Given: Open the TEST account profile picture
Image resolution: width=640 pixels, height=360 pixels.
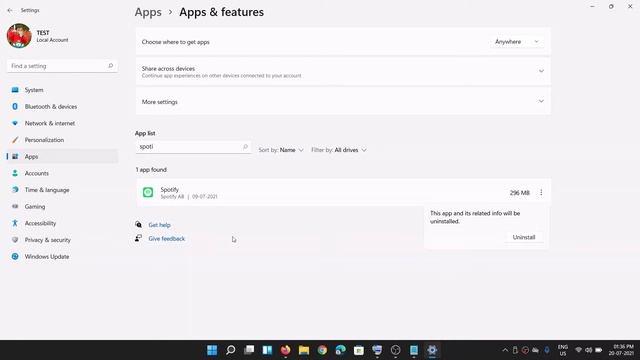Looking at the screenshot, I should point(19,36).
